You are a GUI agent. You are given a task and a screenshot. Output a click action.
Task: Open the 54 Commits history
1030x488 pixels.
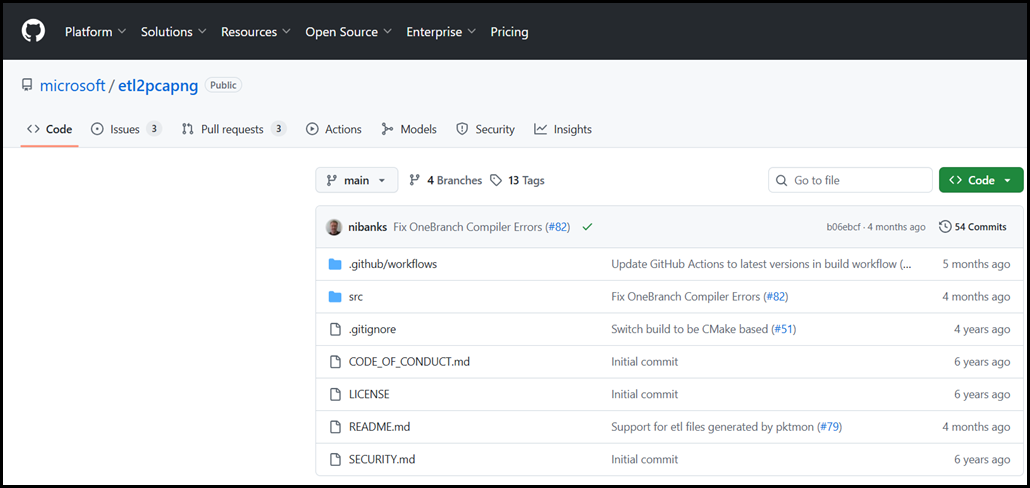pyautogui.click(x=973, y=227)
